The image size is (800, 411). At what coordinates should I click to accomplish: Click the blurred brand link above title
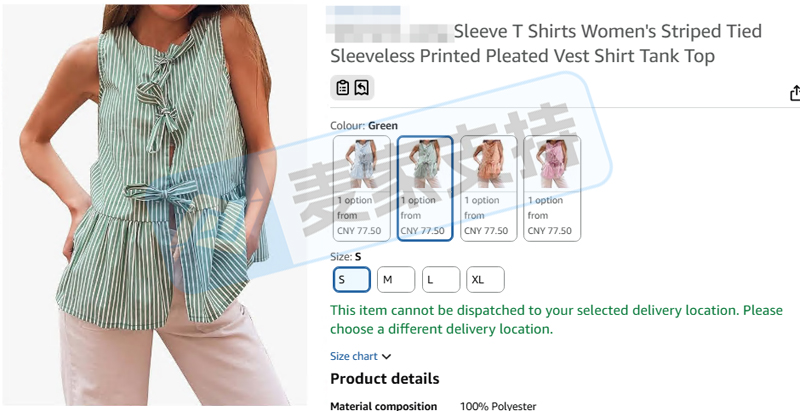point(363,10)
